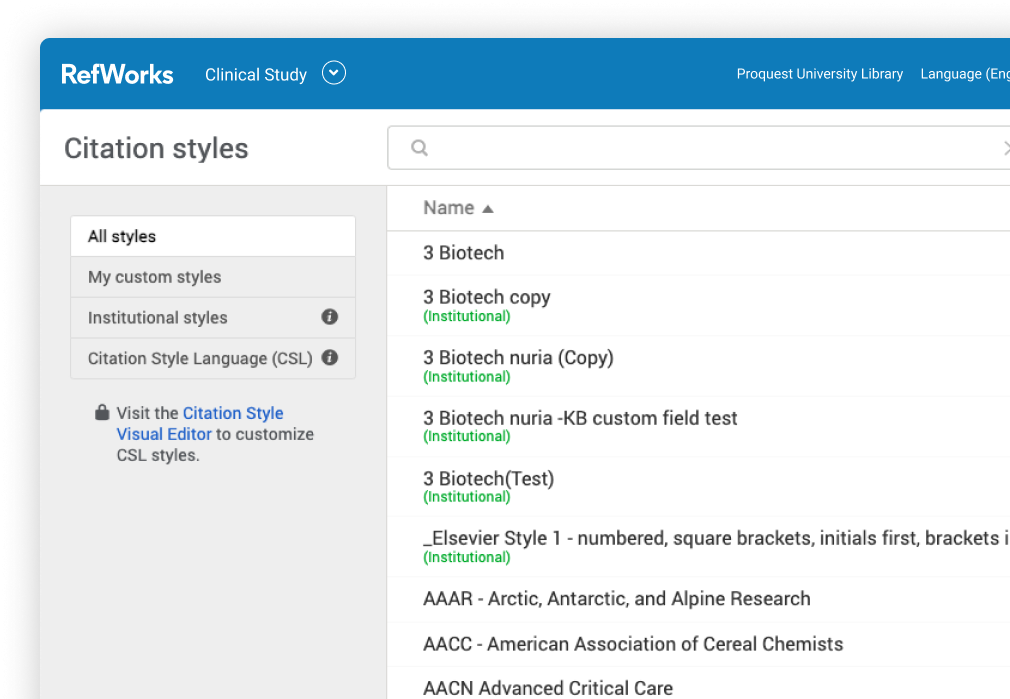Open Proquest University Library link
This screenshot has height=699, width=1010.
point(819,74)
